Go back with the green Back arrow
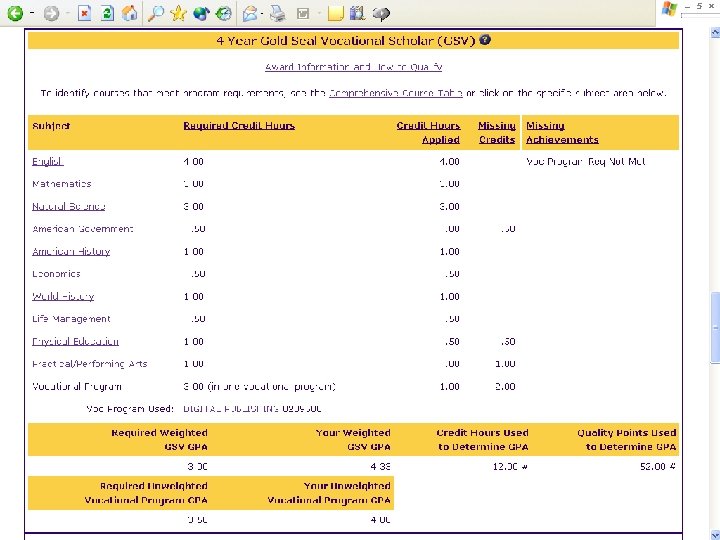720x540 pixels. point(15,13)
